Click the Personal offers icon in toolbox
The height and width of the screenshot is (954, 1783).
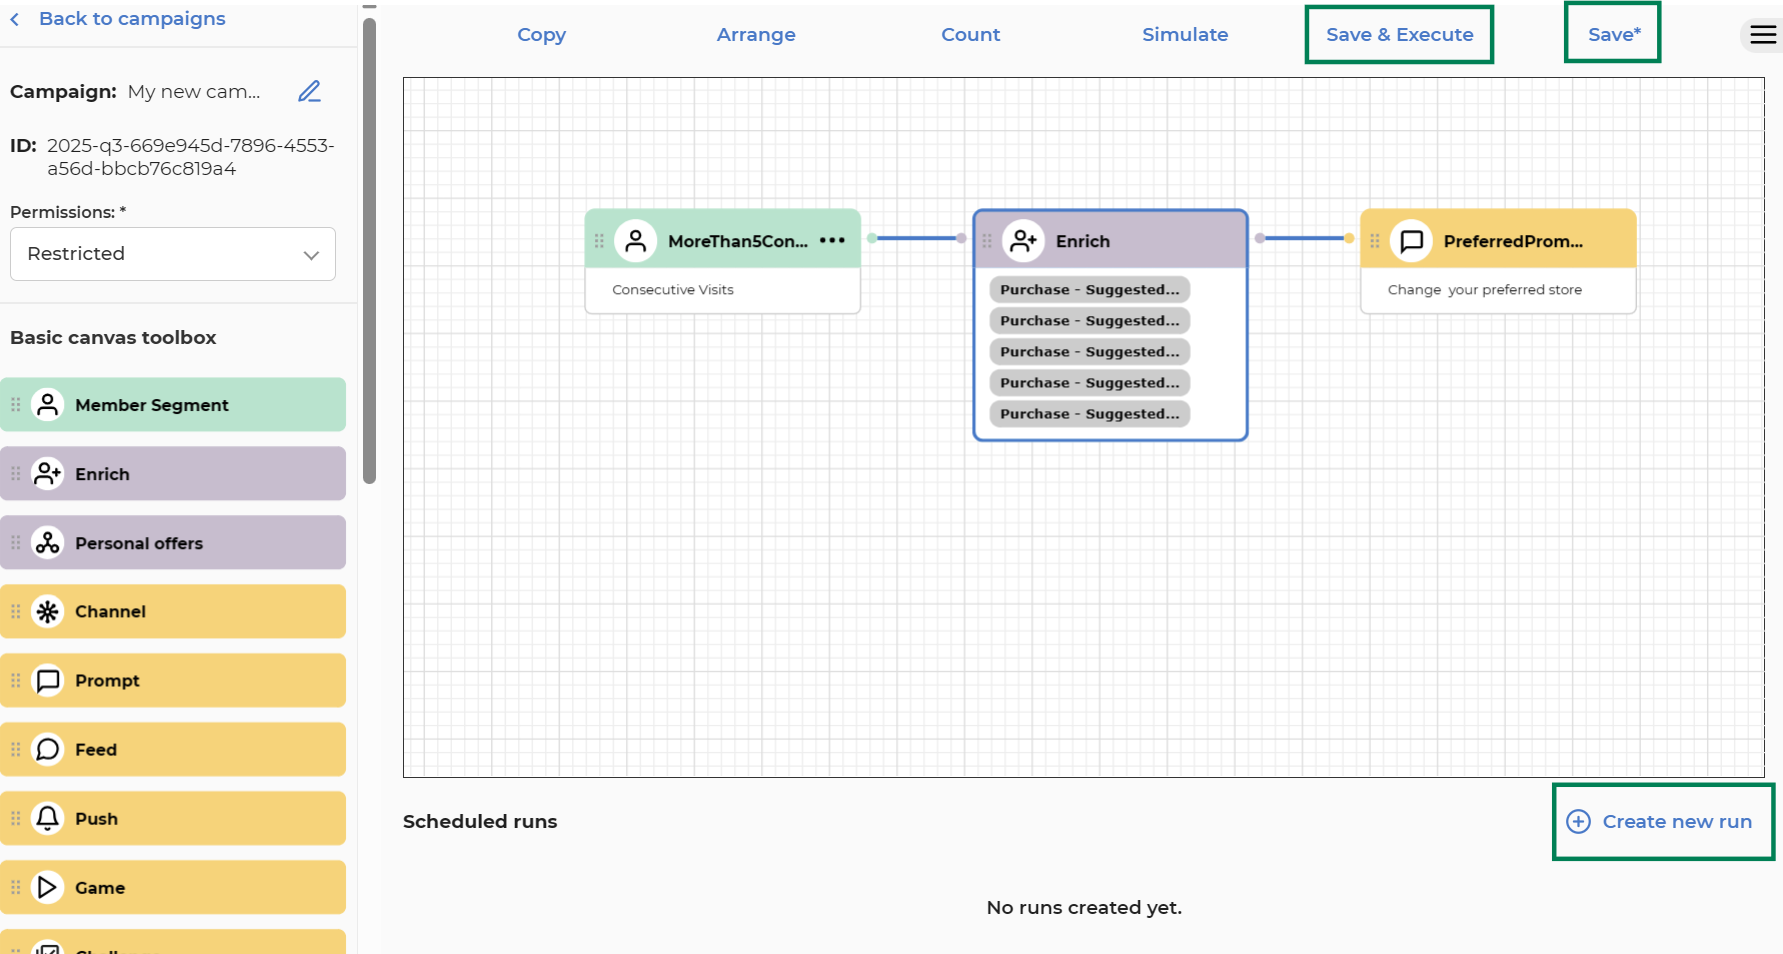[x=48, y=543]
